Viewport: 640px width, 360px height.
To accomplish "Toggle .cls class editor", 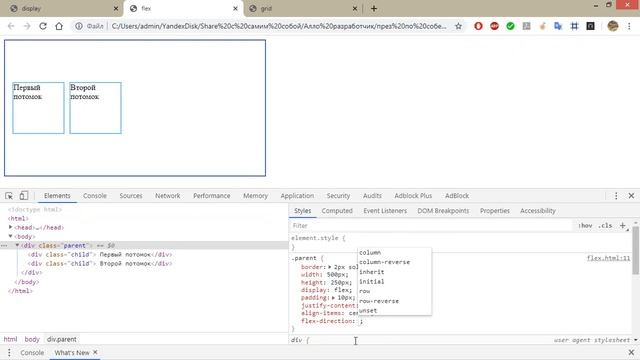I will (605, 225).
